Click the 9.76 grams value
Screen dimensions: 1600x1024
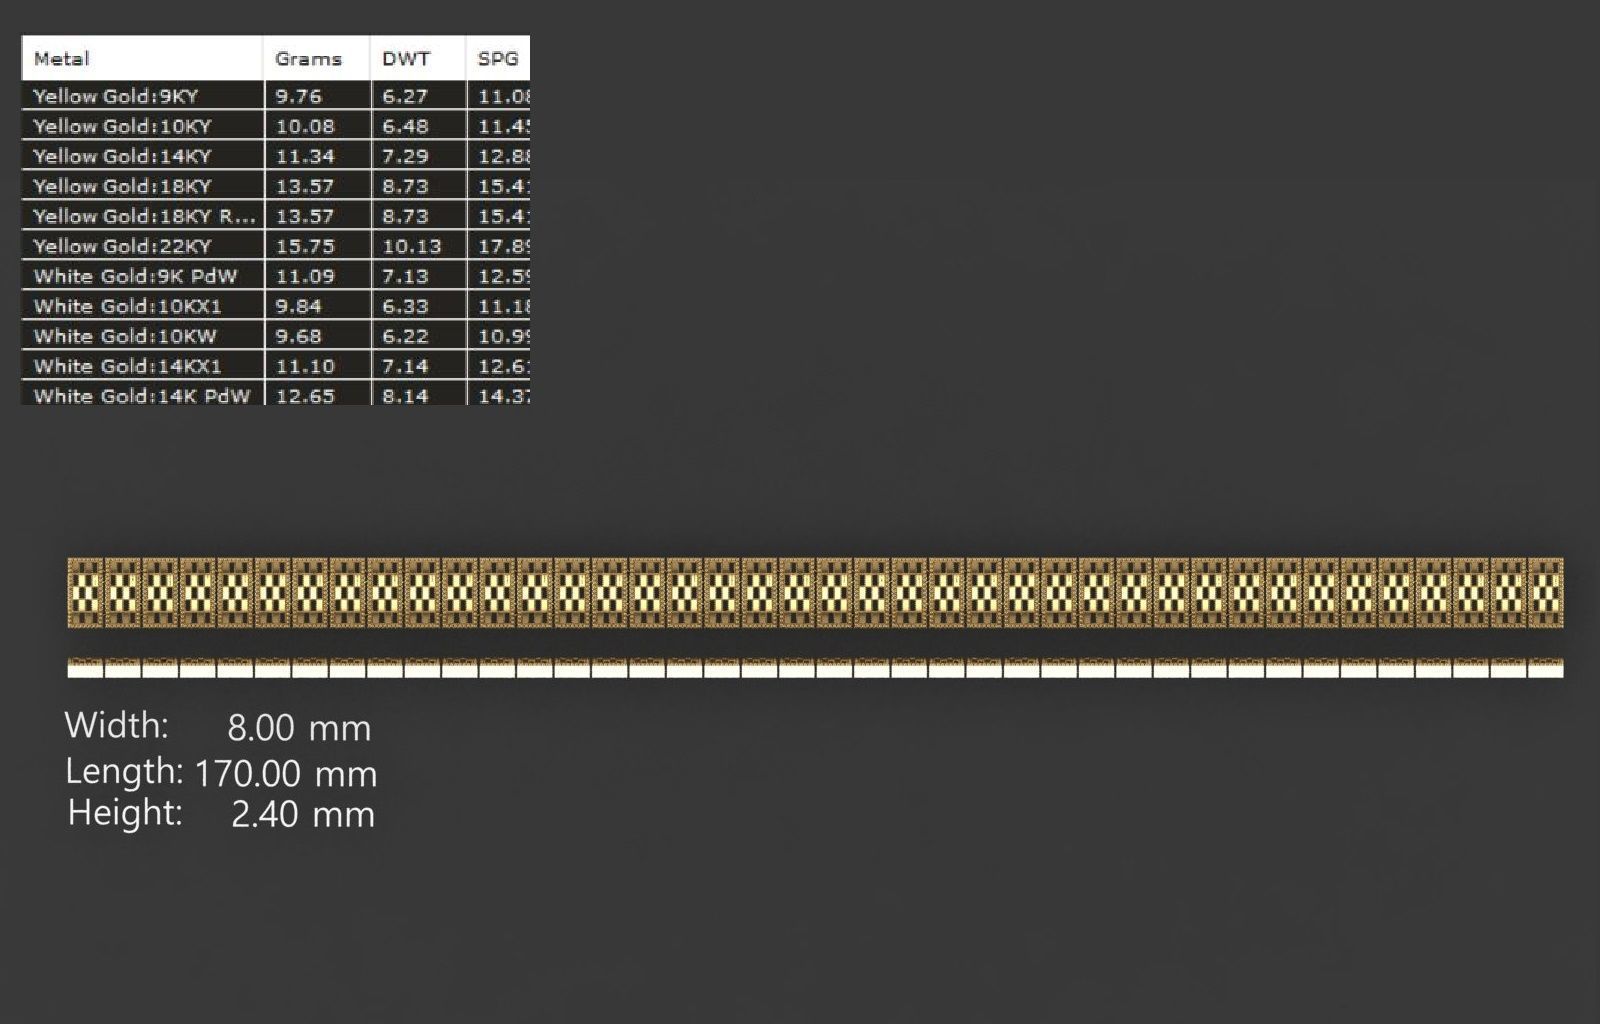click(298, 96)
